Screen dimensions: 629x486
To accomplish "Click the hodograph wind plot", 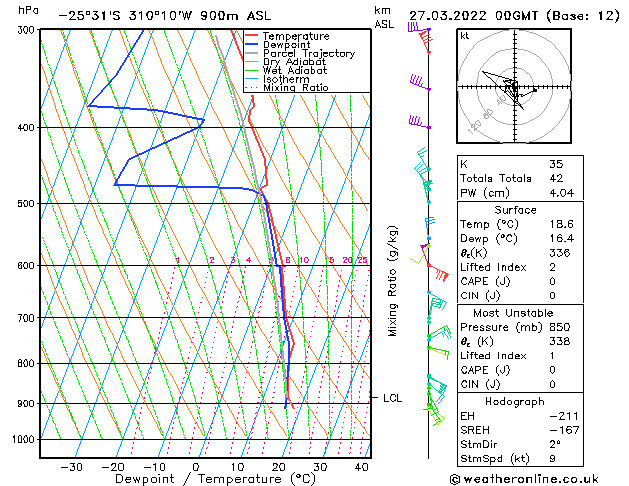I will tap(514, 86).
